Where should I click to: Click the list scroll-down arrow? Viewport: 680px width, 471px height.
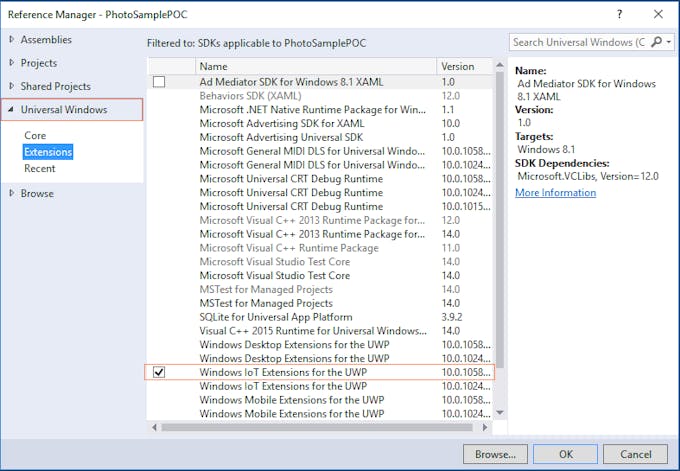(x=500, y=413)
